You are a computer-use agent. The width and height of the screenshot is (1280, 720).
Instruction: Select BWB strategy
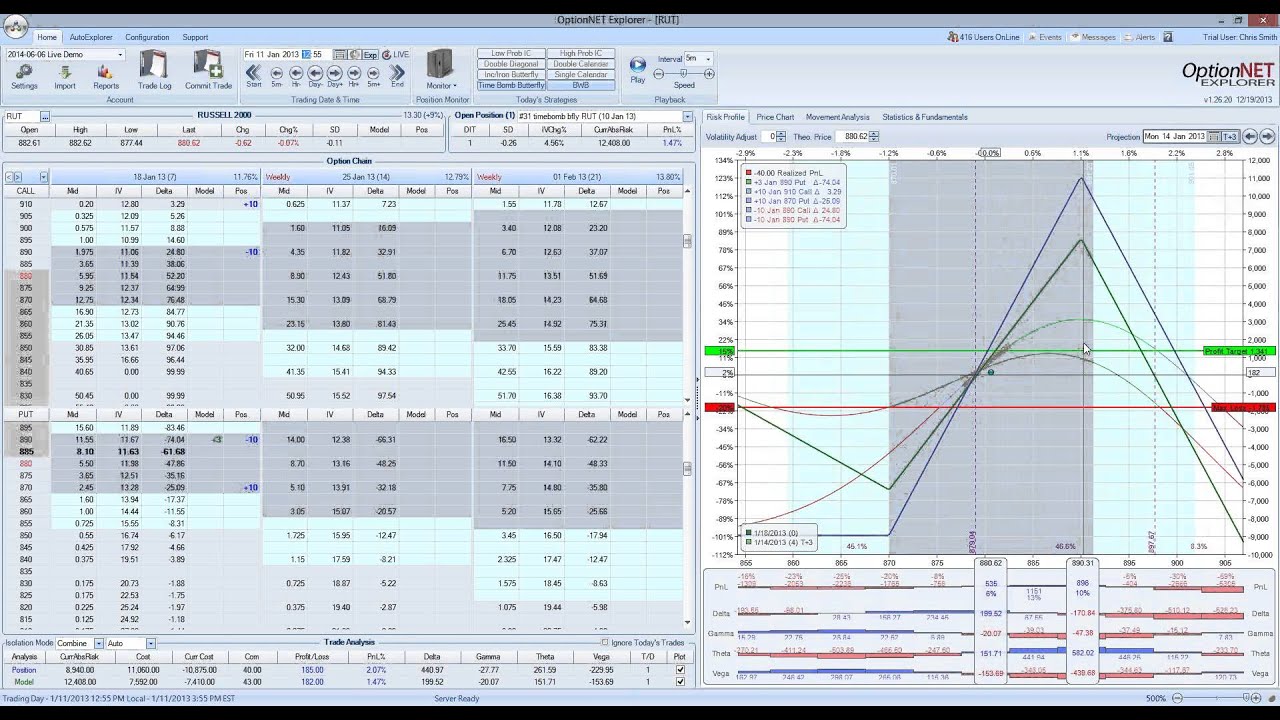point(580,85)
